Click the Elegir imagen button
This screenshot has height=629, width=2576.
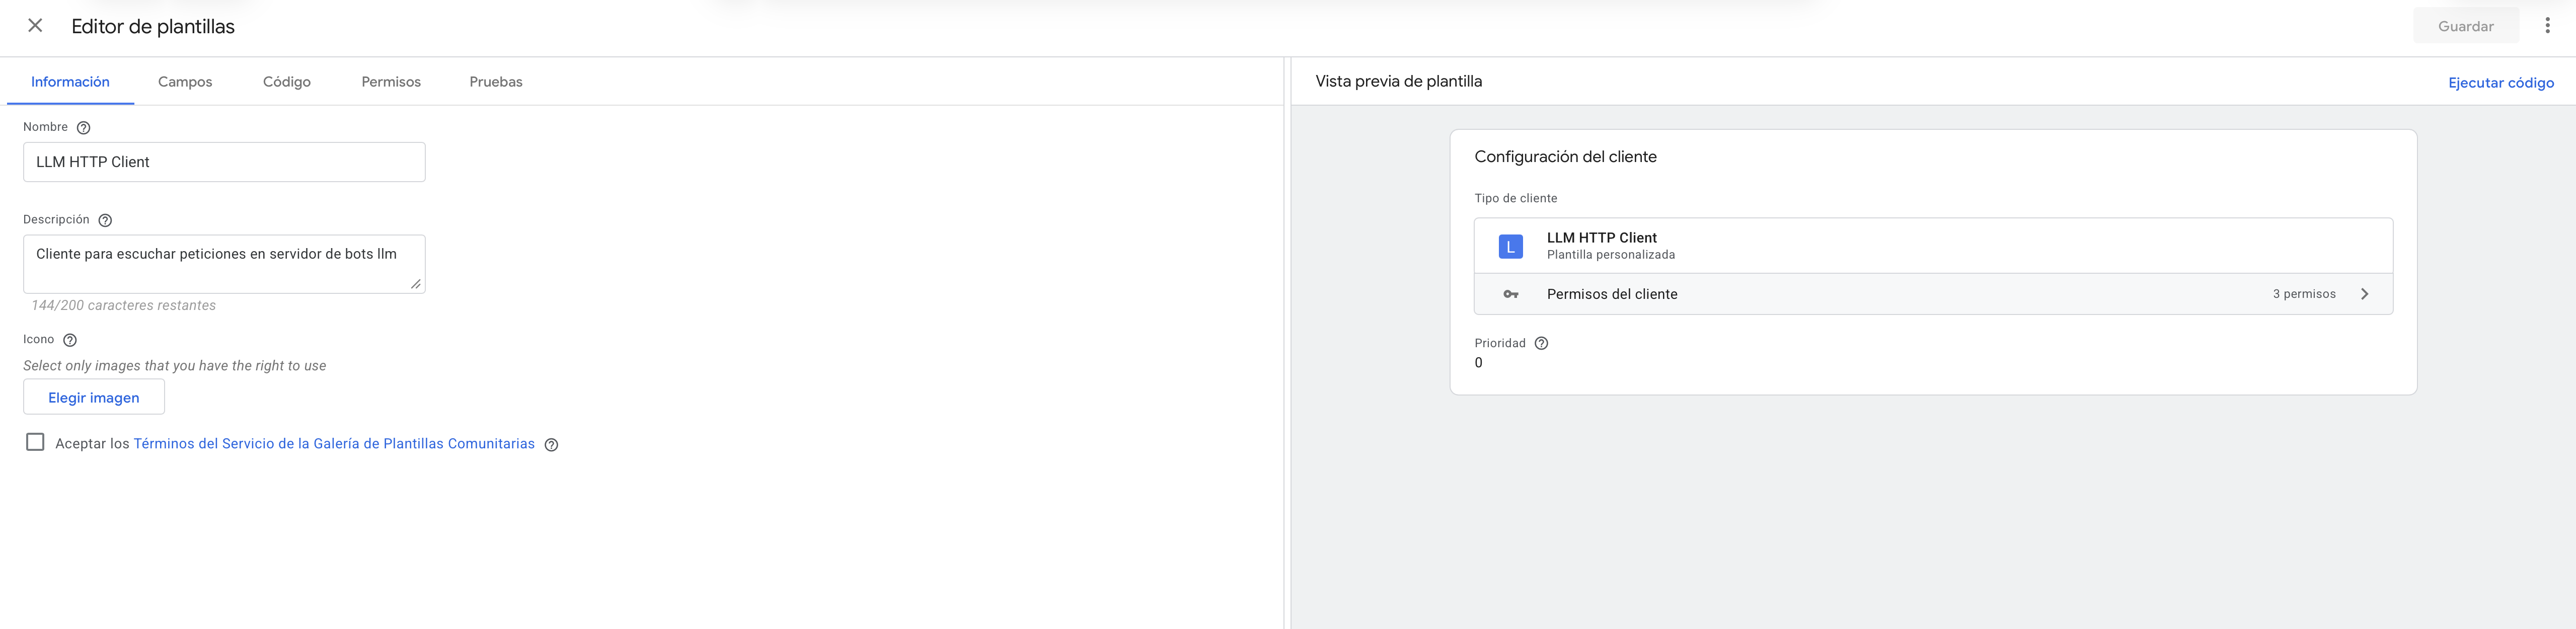94,397
